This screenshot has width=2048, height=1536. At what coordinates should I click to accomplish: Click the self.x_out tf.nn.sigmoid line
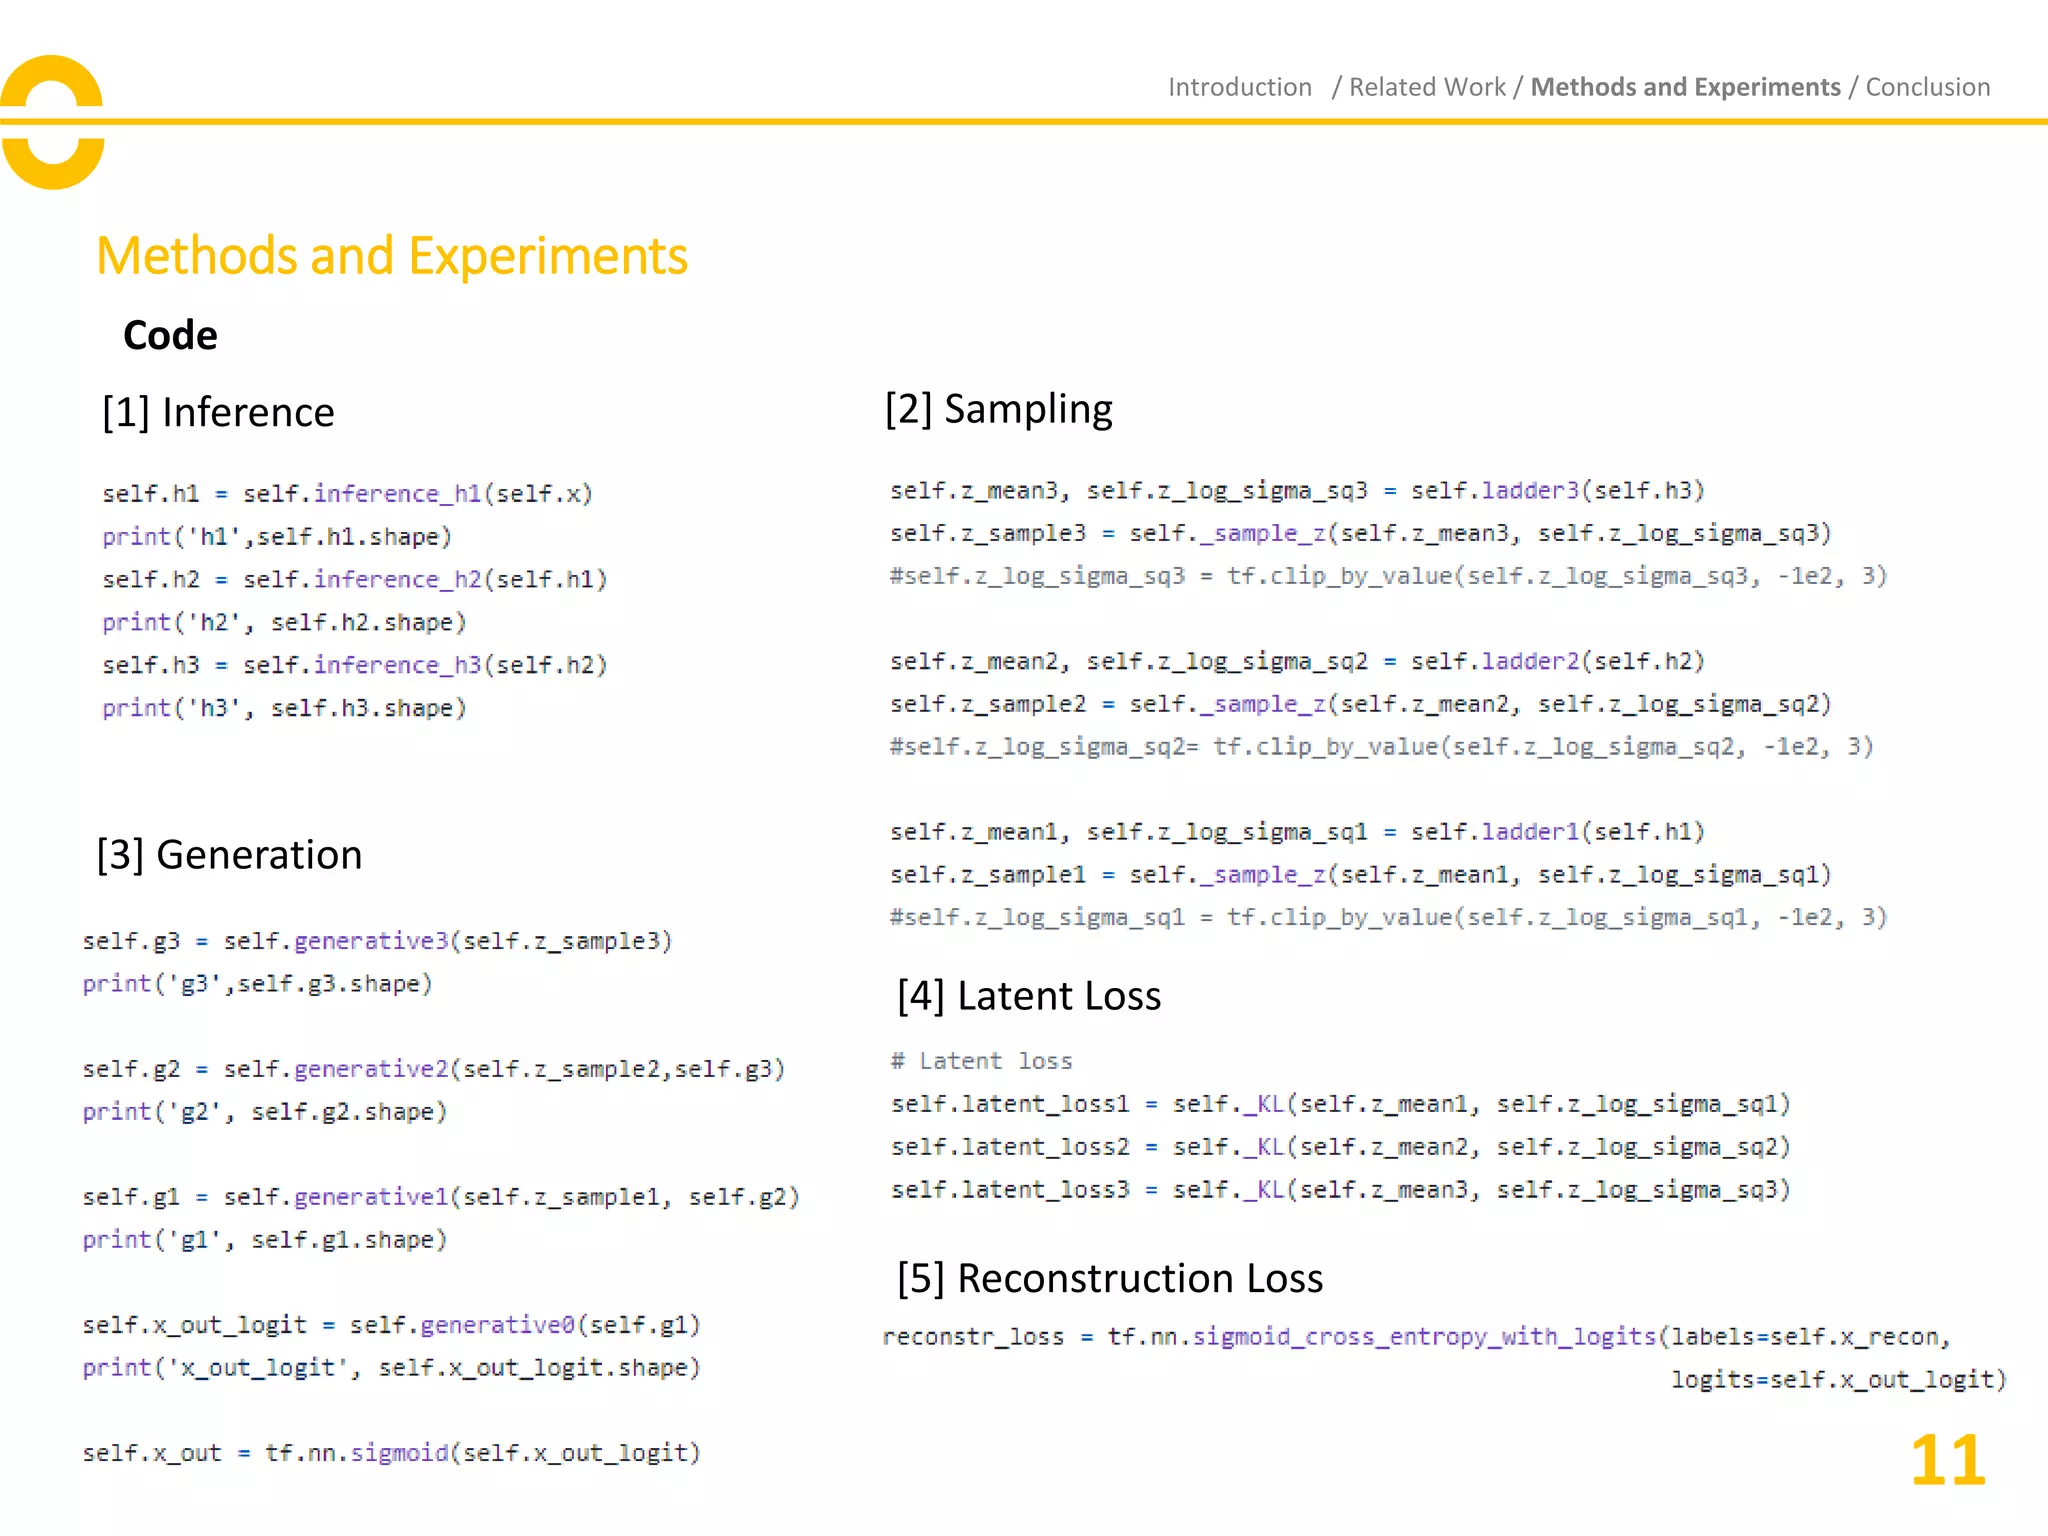[391, 1453]
